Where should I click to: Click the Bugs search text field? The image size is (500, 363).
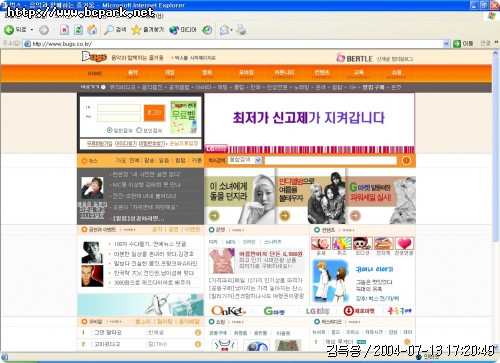(331, 160)
